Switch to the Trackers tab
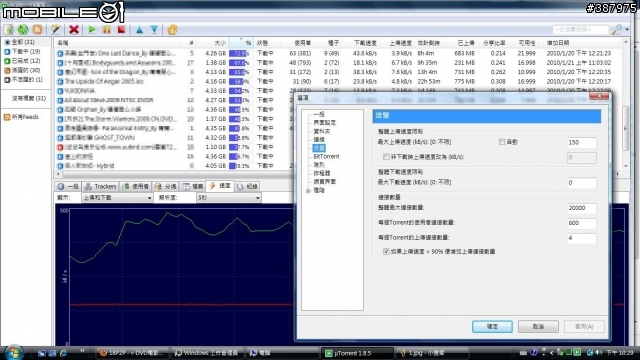640x360 pixels. coord(100,187)
